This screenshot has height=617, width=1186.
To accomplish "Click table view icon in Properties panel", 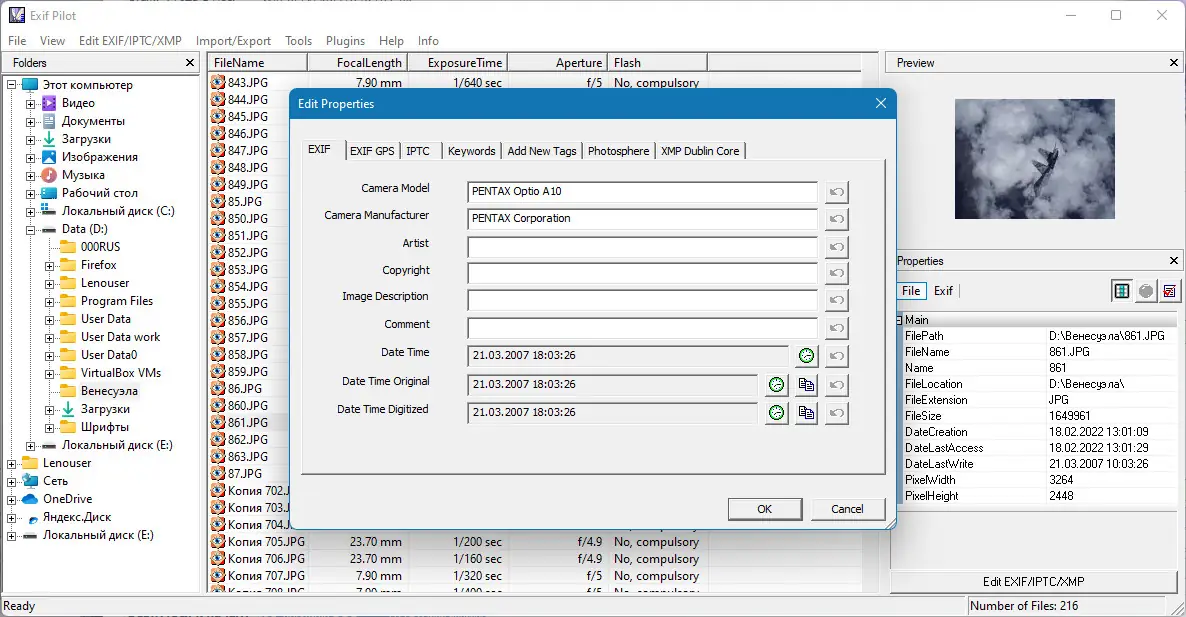I will [x=1122, y=290].
